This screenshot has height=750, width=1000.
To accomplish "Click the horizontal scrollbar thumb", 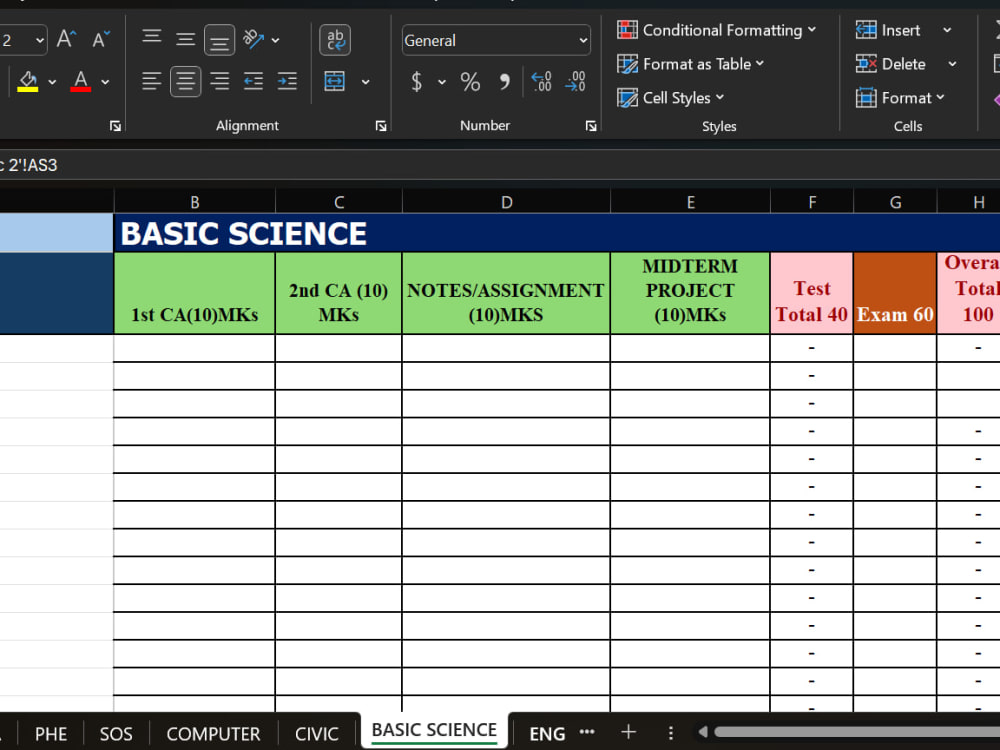I will [x=857, y=732].
